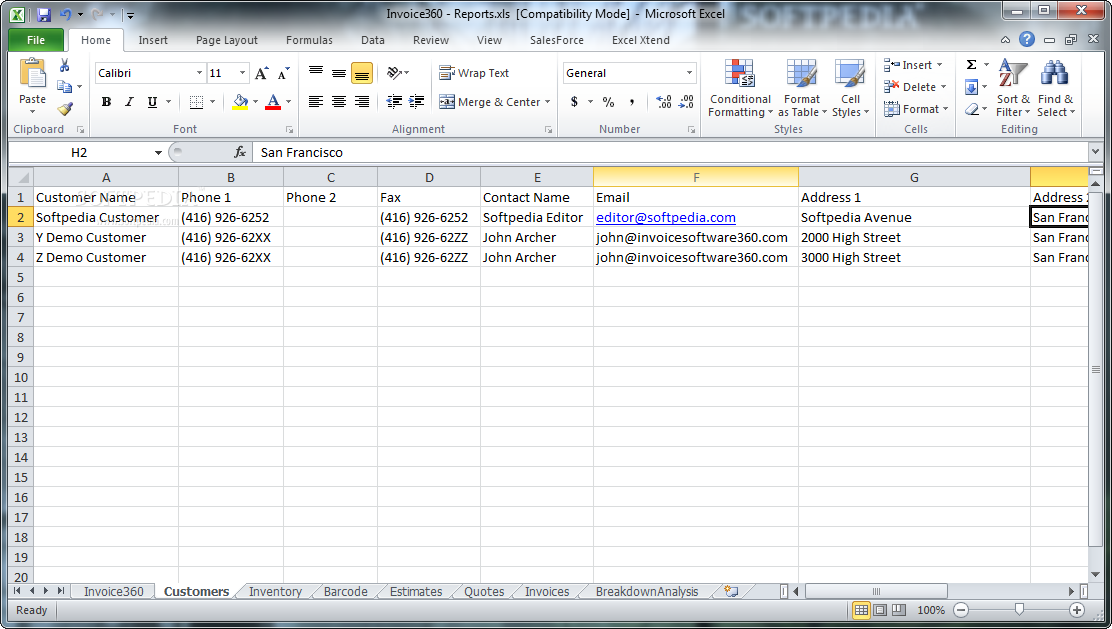Toggle Bold formatting
The height and width of the screenshot is (629, 1112).
tap(106, 102)
